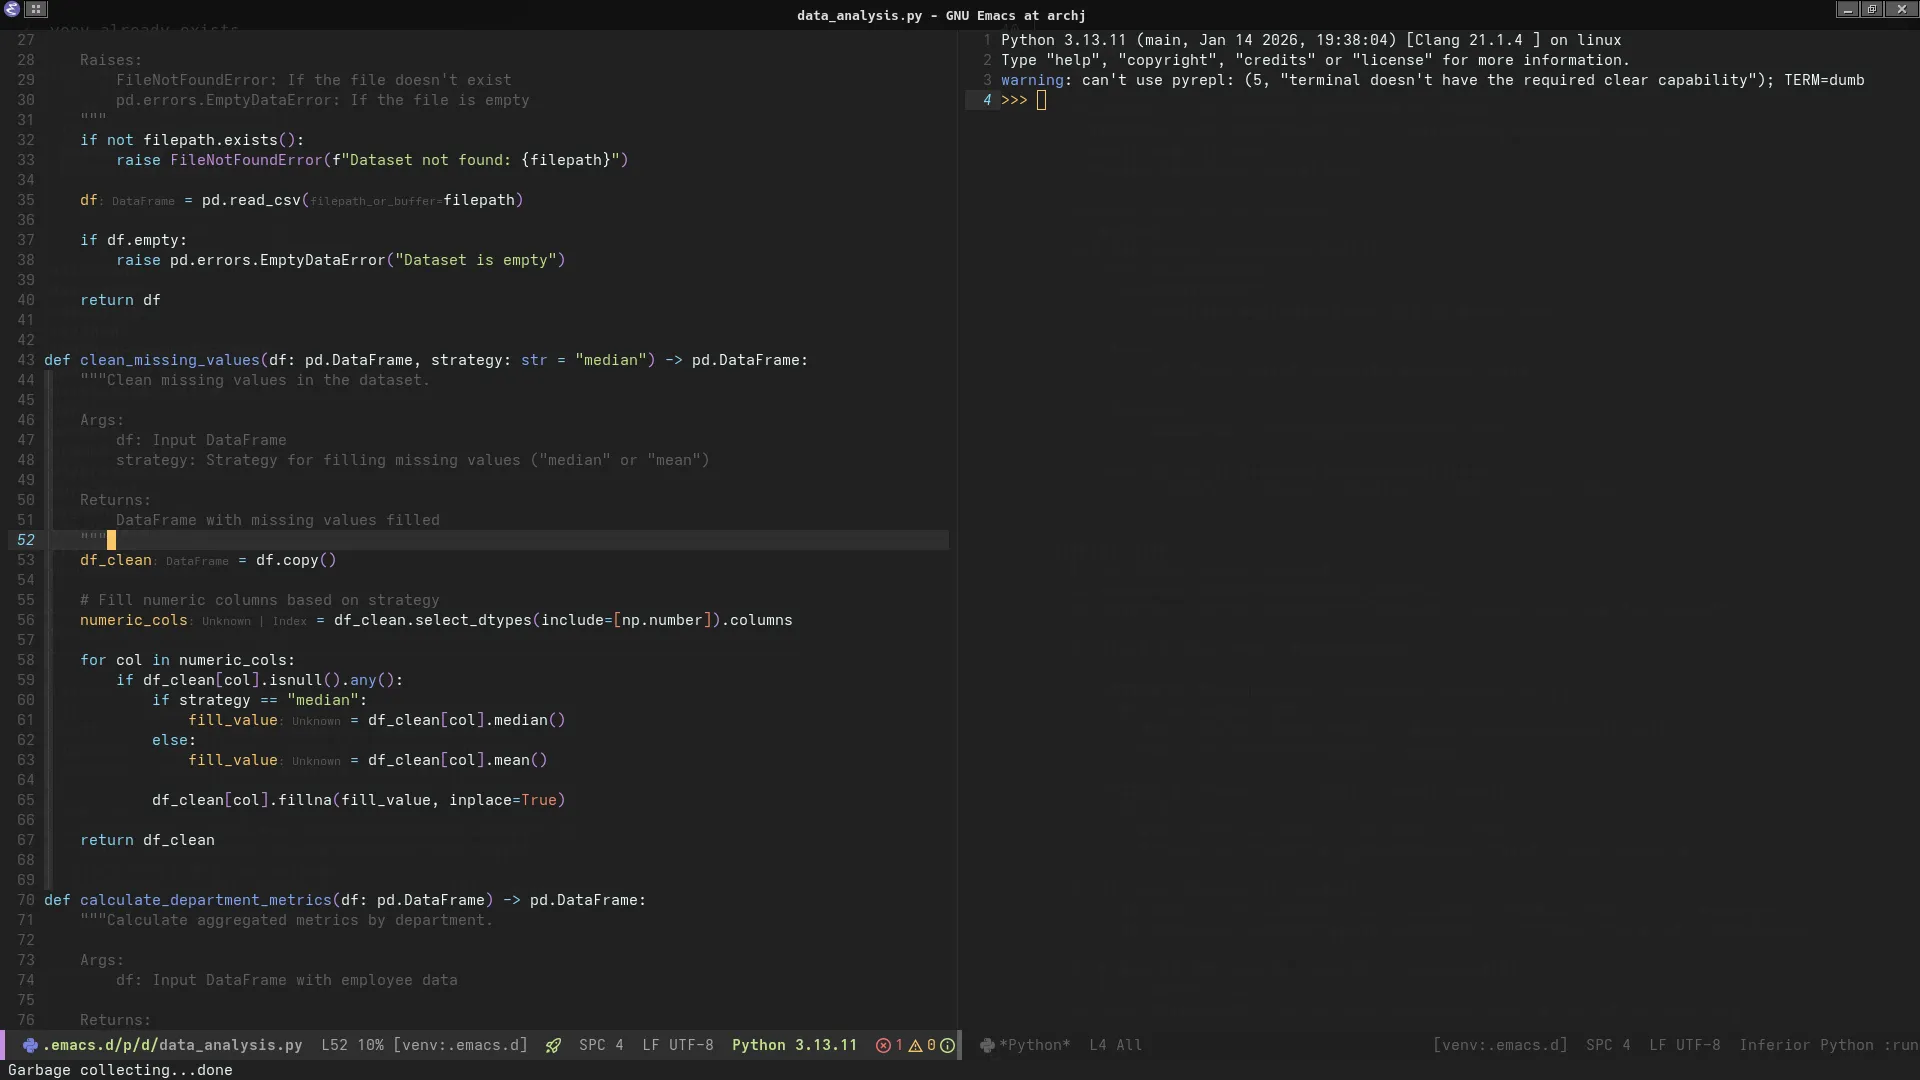Click fill_value median assignment on line 61
Viewport: 1920px width, 1080px height.
[377, 720]
